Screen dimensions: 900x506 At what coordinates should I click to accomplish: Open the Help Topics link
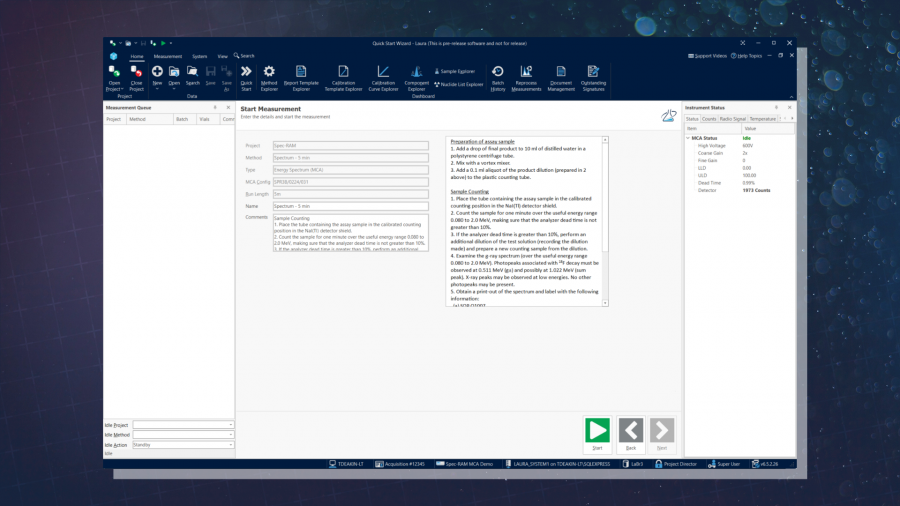750,56
